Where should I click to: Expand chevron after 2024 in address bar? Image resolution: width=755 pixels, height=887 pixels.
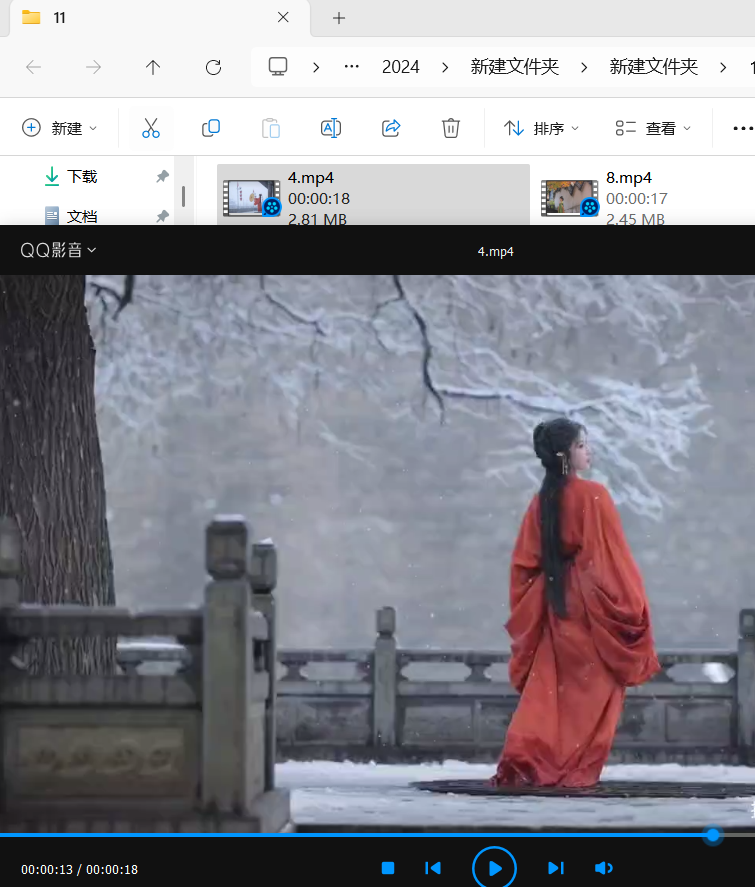pos(445,67)
